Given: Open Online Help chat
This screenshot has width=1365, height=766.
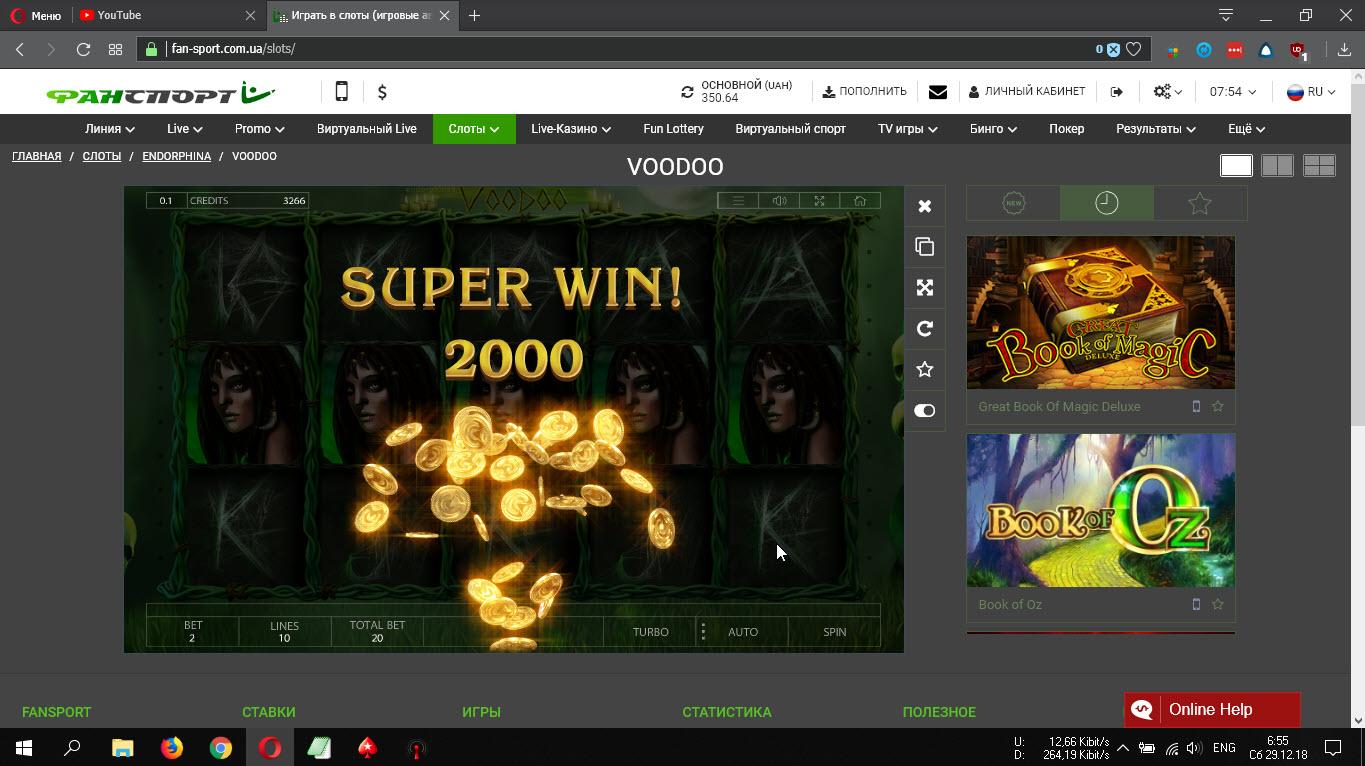Looking at the screenshot, I should (1212, 710).
